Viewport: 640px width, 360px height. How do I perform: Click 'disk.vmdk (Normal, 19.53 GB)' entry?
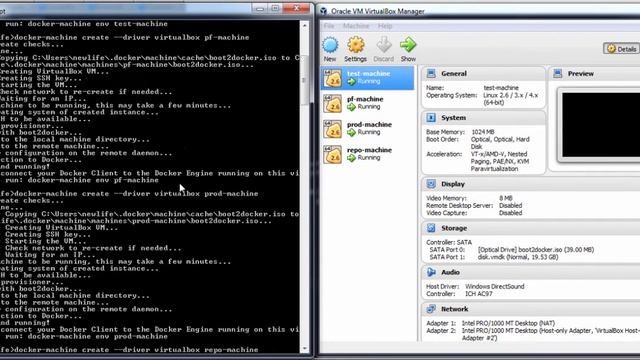(x=518, y=257)
